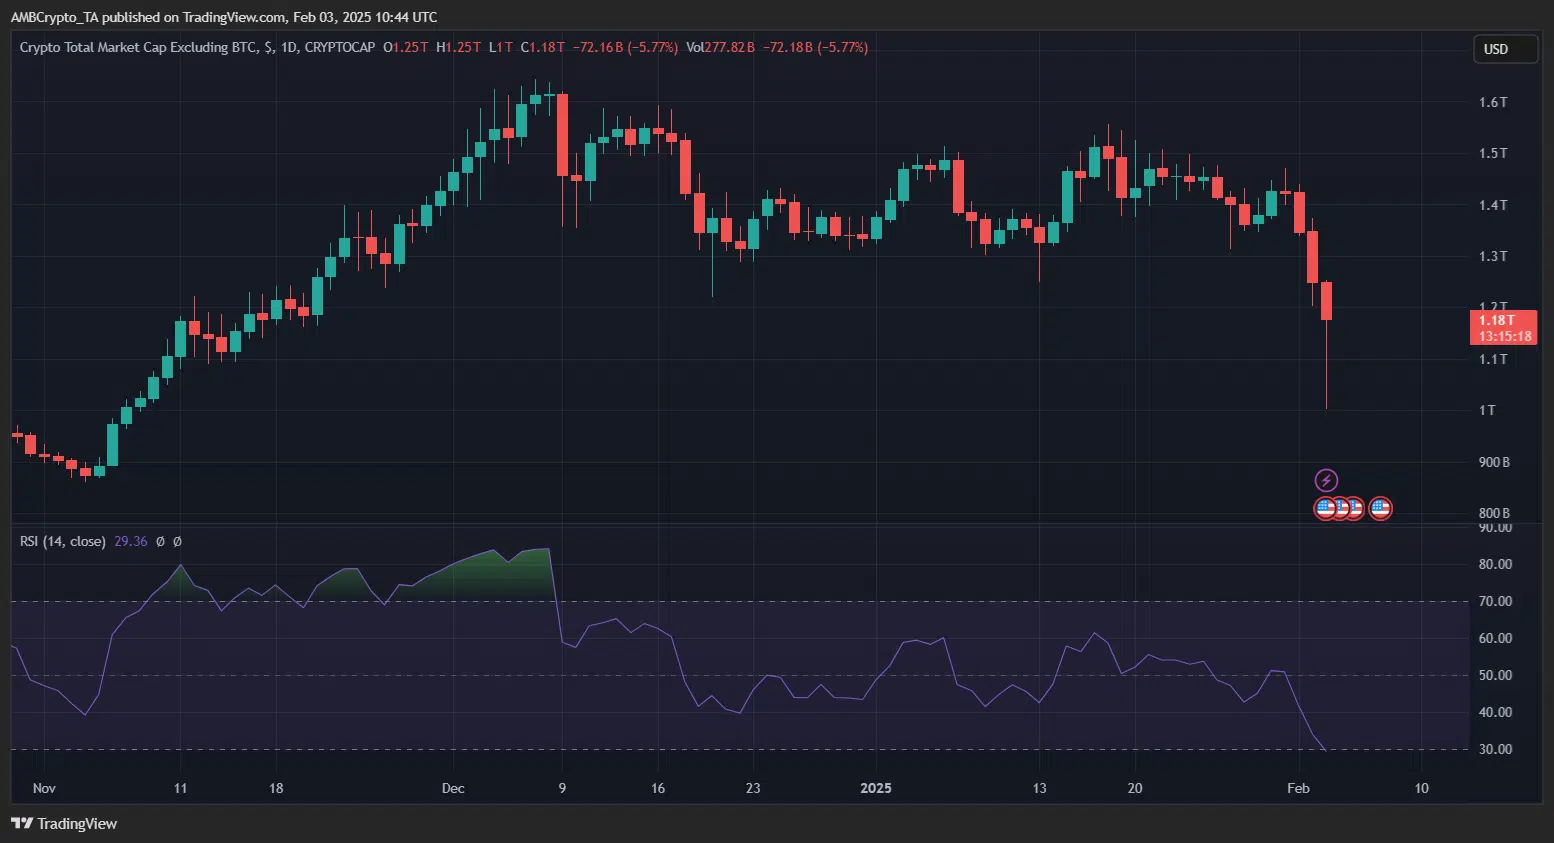Click the C1.18T close value
This screenshot has height=843, width=1554.
pyautogui.click(x=543, y=47)
